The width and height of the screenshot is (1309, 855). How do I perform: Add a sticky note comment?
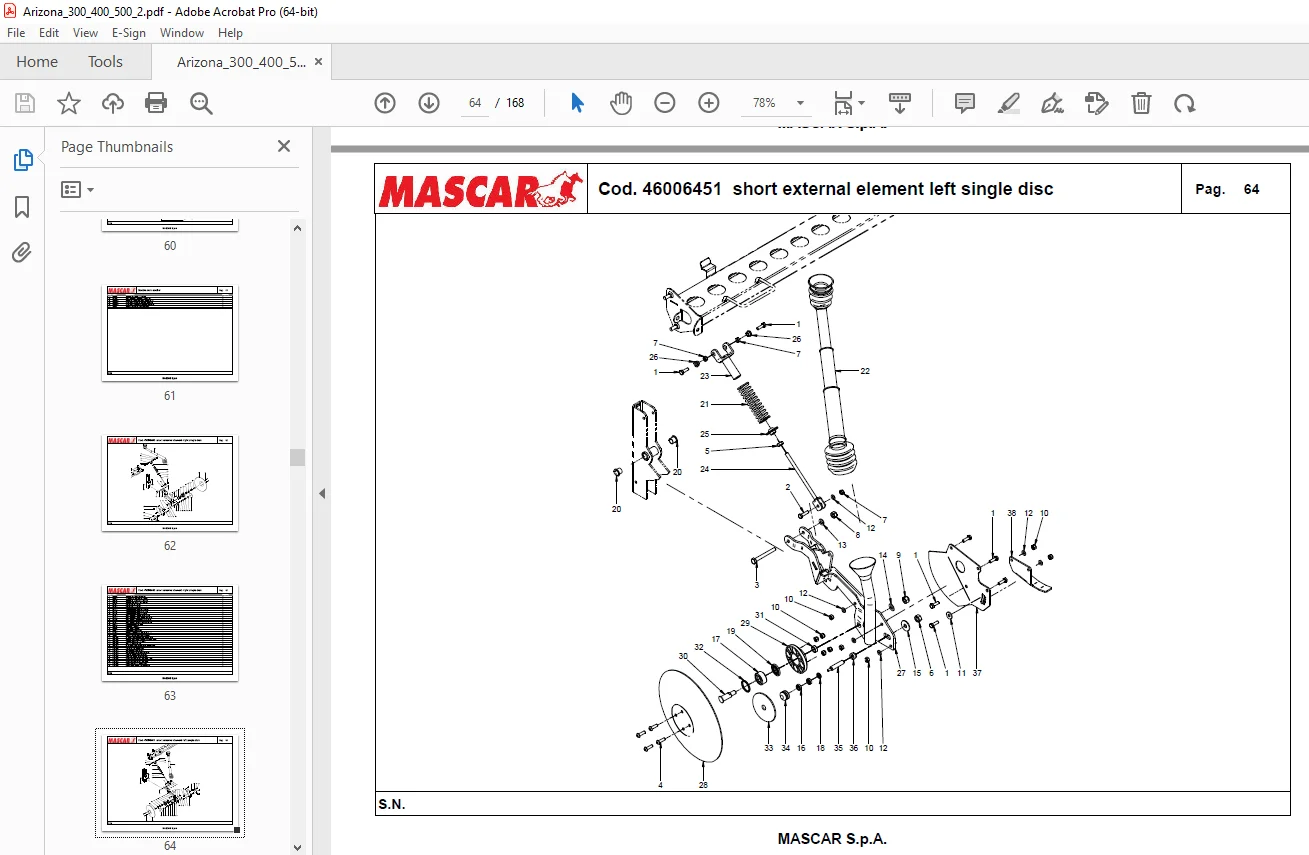click(x=965, y=103)
